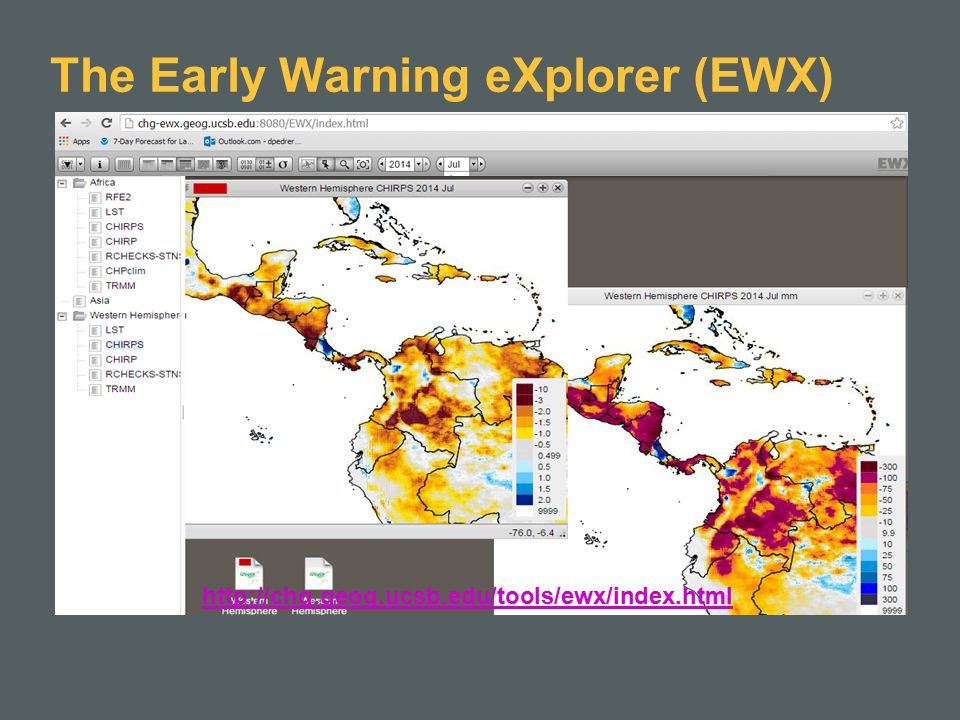Viewport: 960px width, 720px height.
Task: Click the -76.0, -6.4 coordinate readout
Action: click(531, 533)
